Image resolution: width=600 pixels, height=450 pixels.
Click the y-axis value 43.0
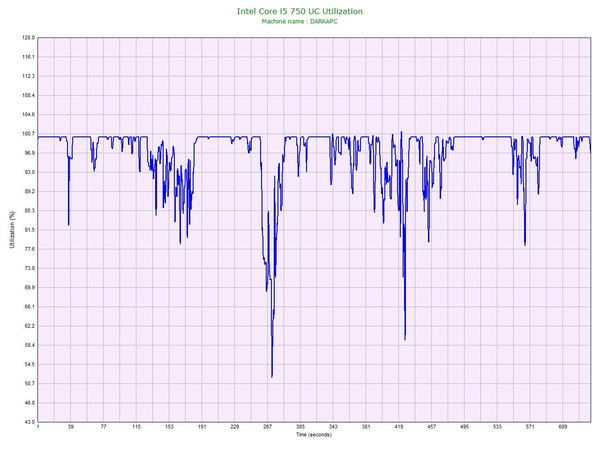point(29,422)
